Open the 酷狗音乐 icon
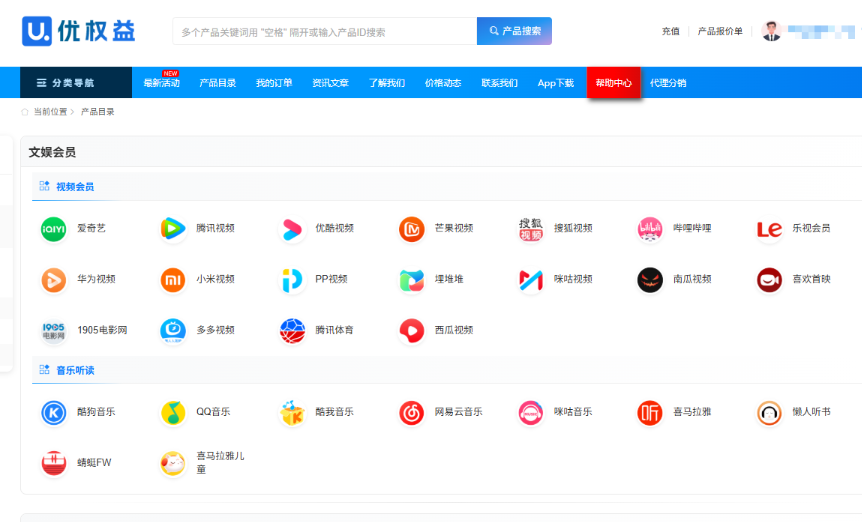This screenshot has height=522, width=862. (x=53, y=413)
